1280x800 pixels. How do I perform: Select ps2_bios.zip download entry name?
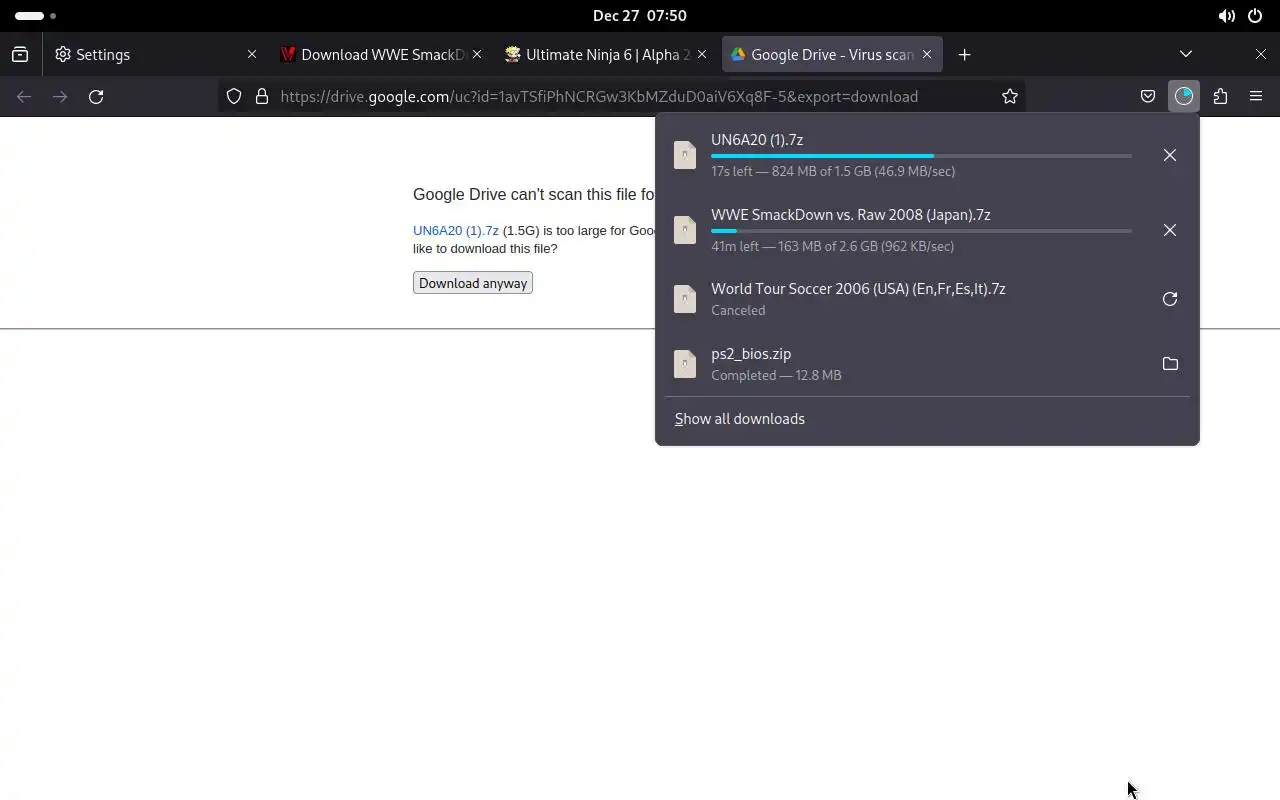coord(751,354)
